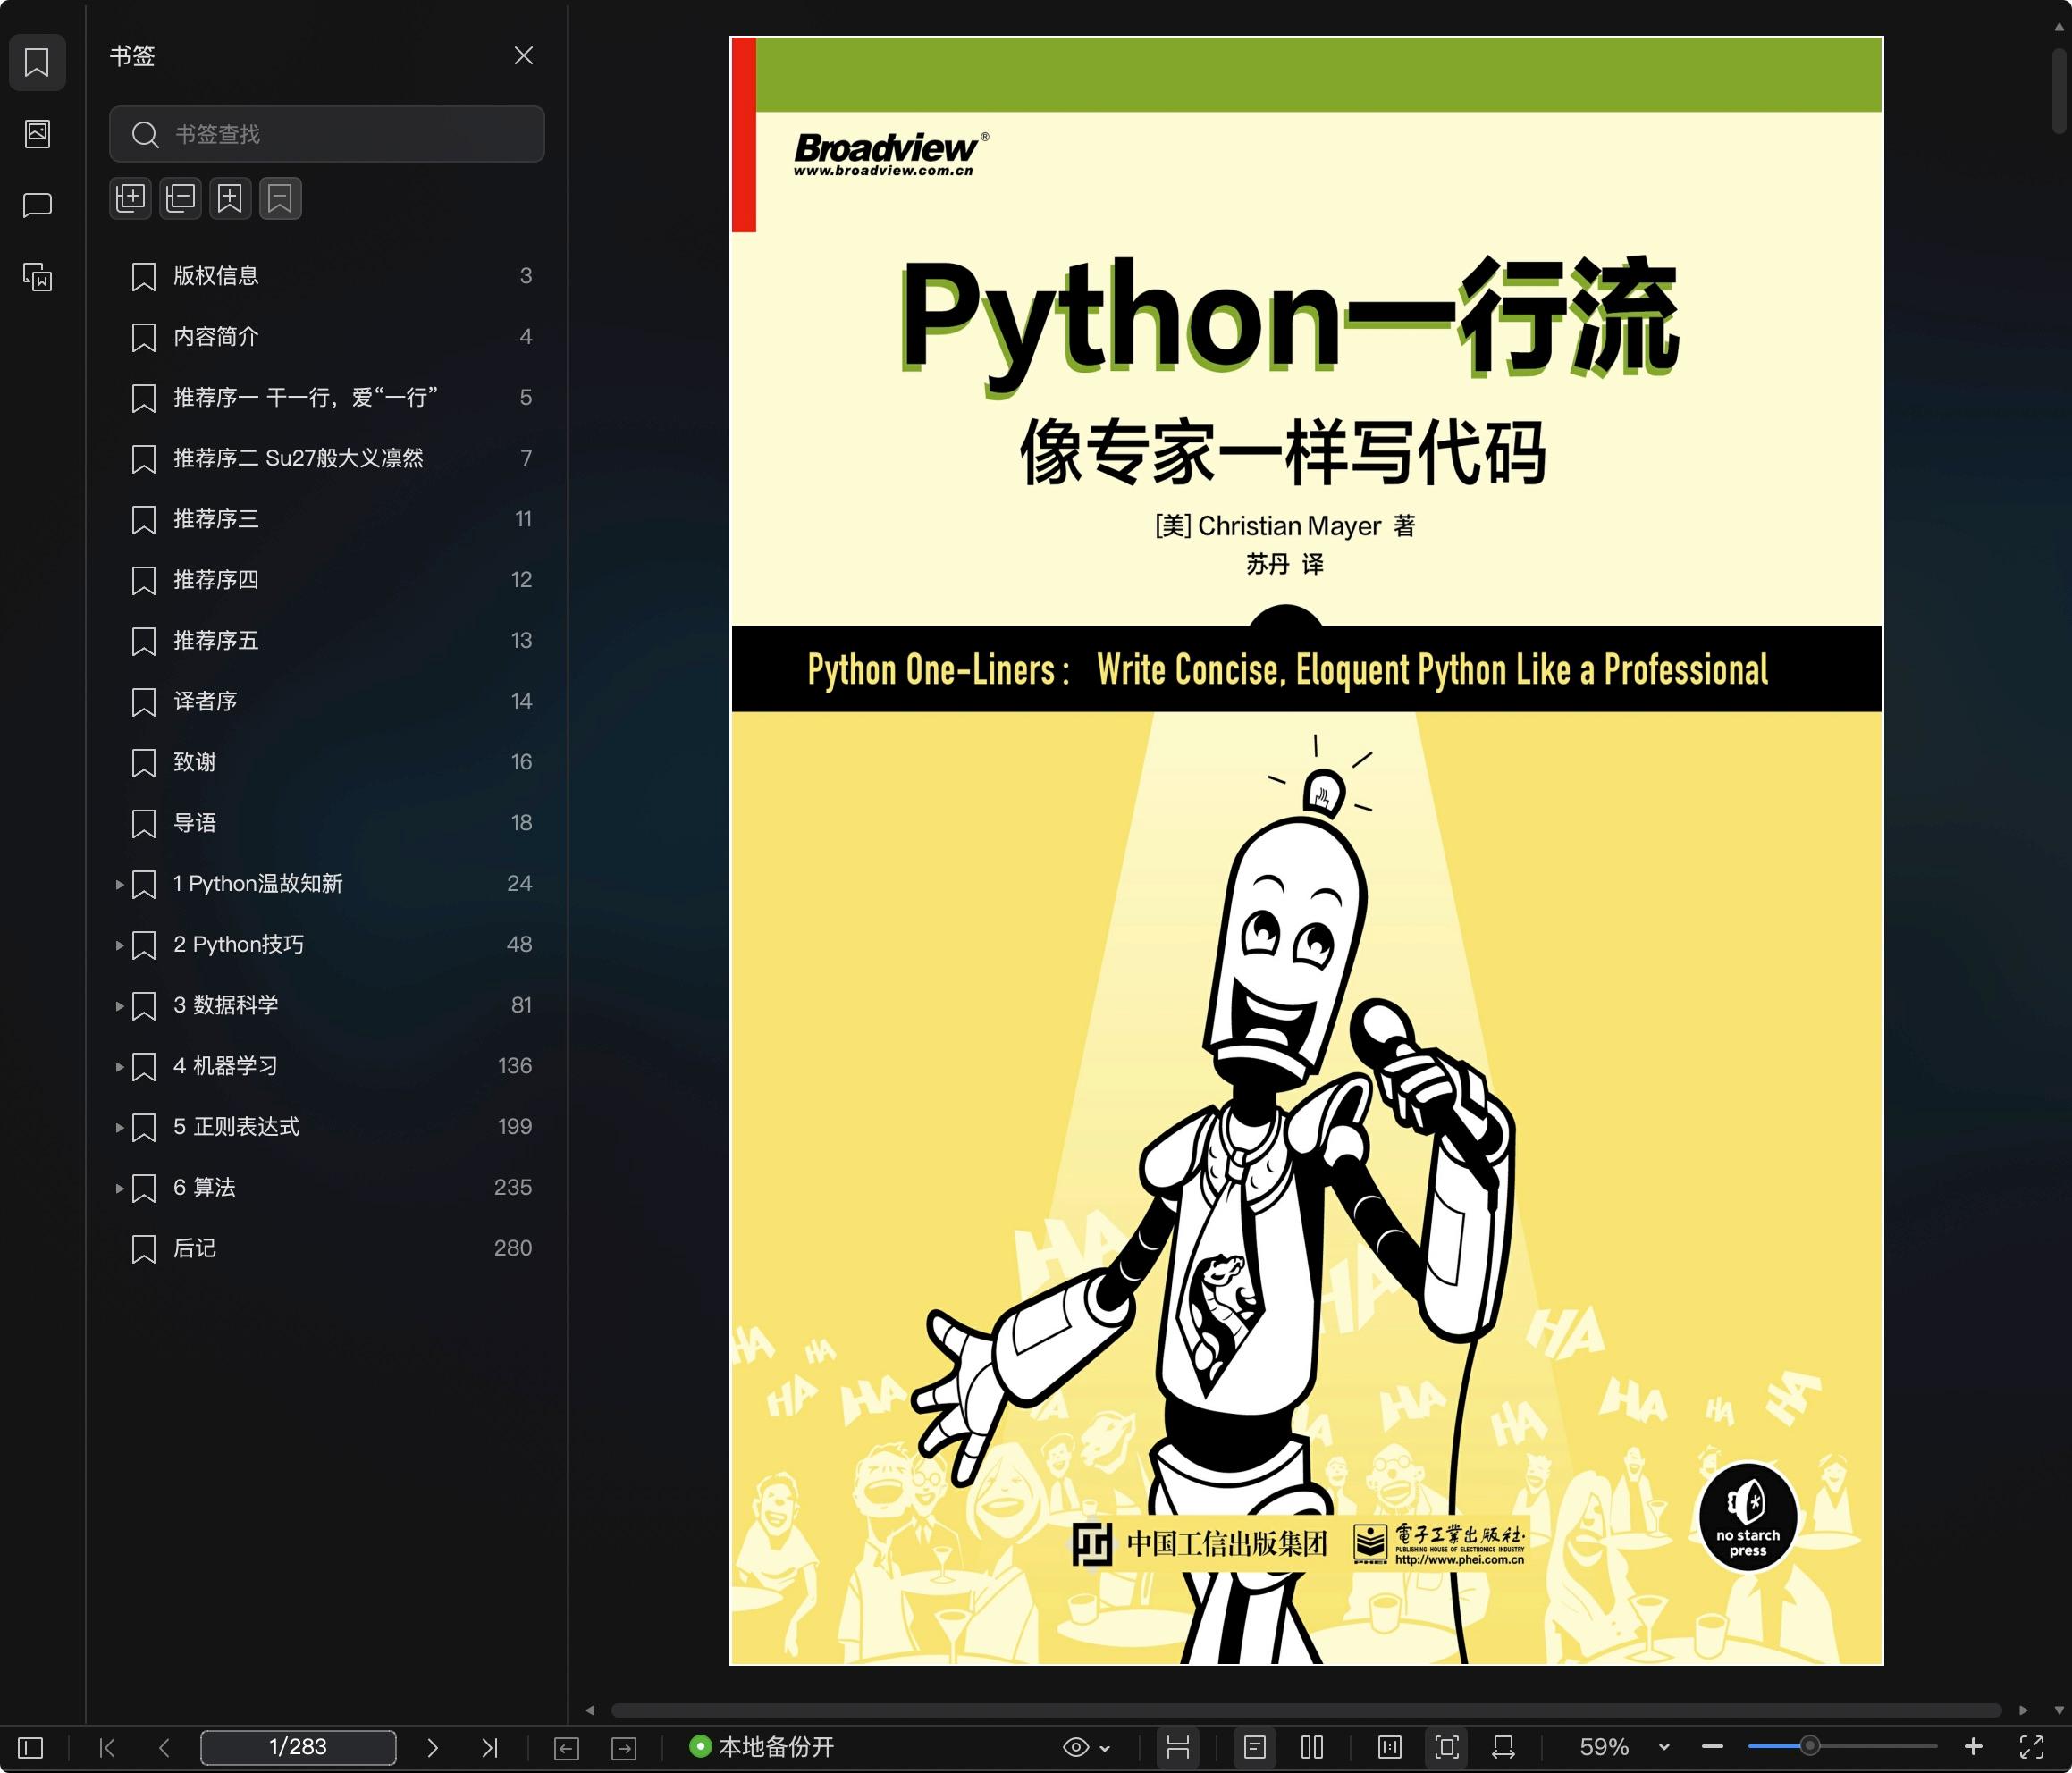This screenshot has height=1773, width=2072.
Task: Click the scroll right arrow
Action: 2023,1710
